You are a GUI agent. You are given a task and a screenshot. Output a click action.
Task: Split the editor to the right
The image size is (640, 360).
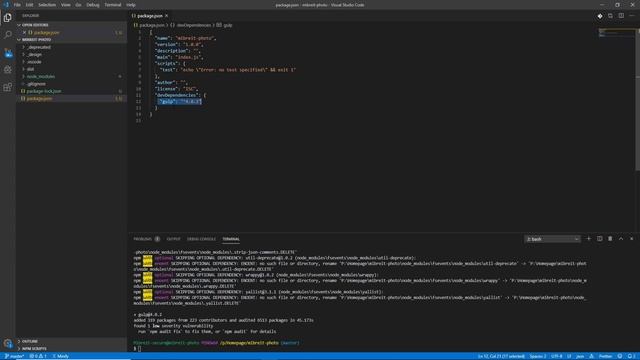pyautogui.click(x=621, y=16)
